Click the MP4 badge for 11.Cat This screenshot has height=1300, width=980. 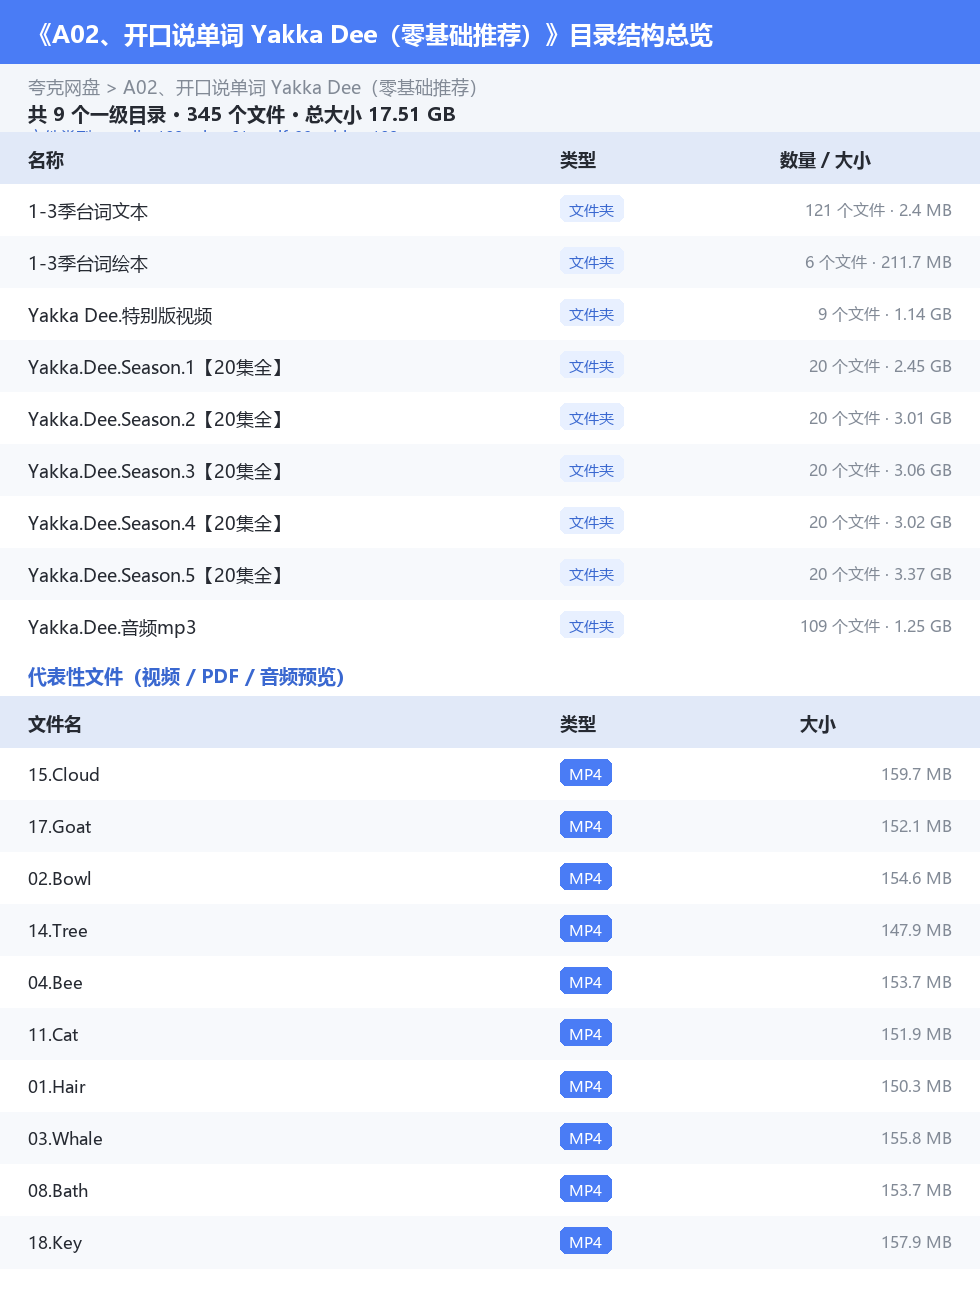[x=586, y=1033]
